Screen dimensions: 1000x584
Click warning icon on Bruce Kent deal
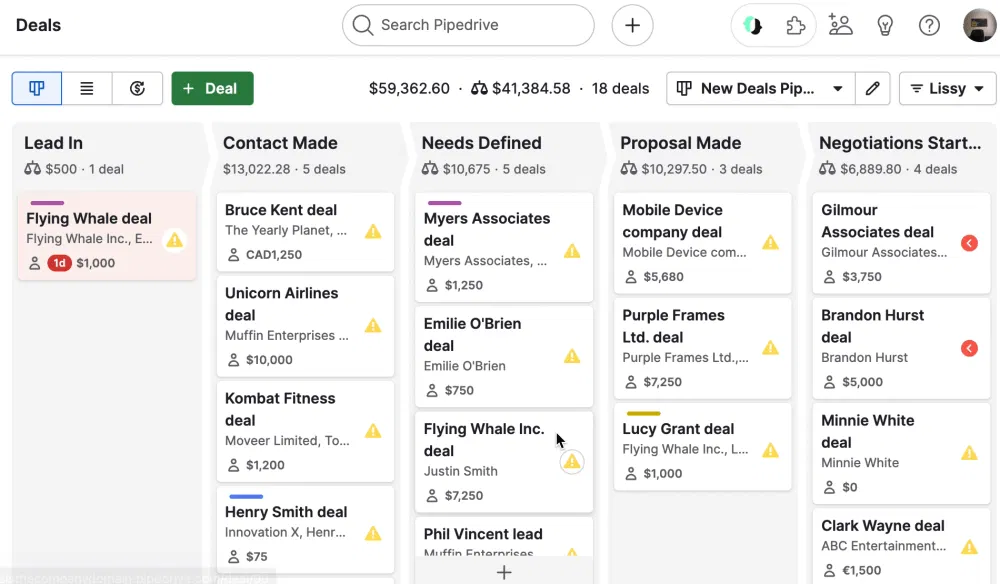(x=373, y=231)
